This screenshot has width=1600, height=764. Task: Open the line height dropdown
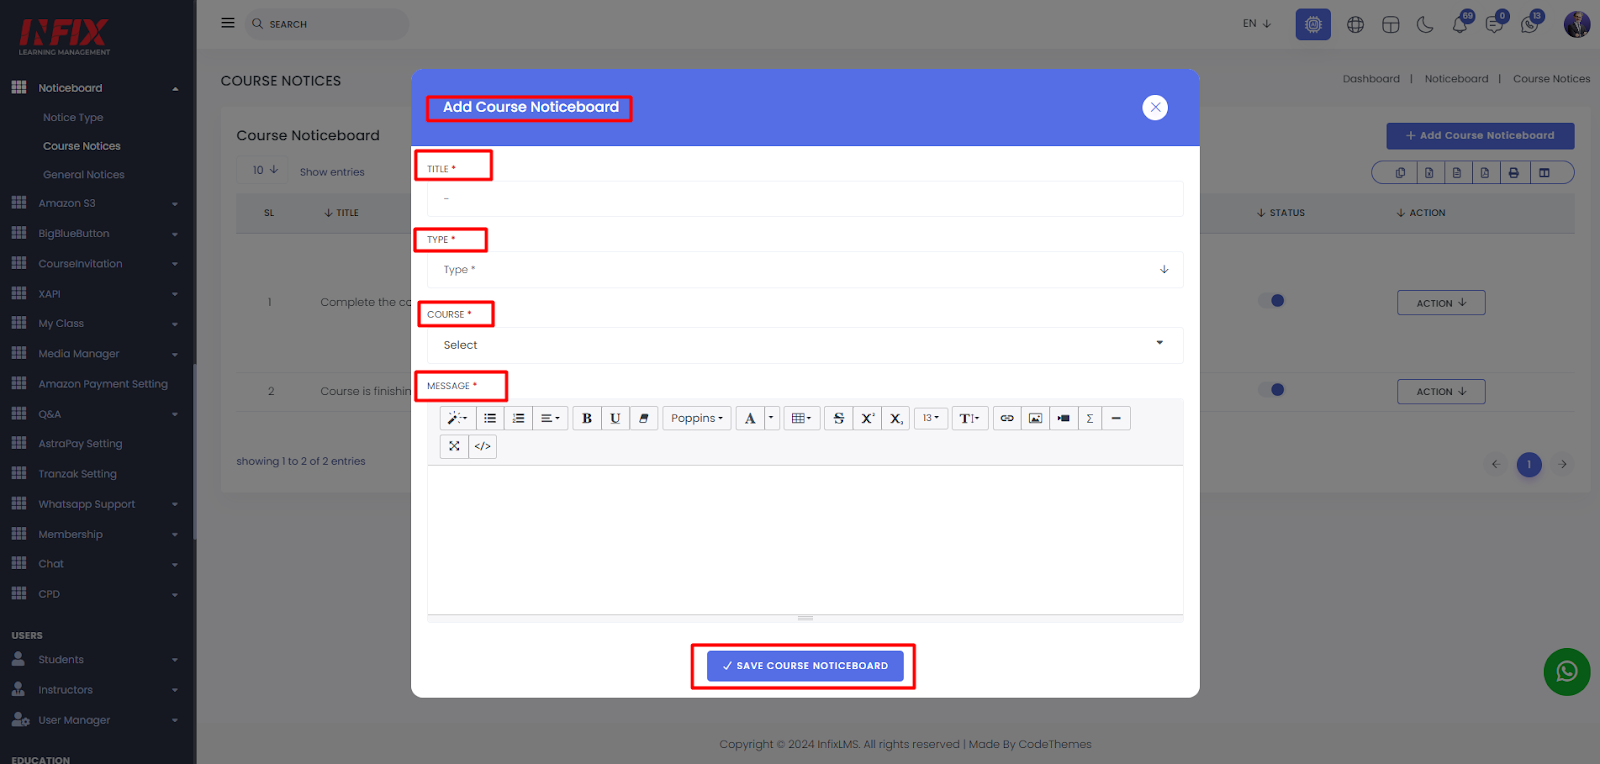click(x=970, y=418)
